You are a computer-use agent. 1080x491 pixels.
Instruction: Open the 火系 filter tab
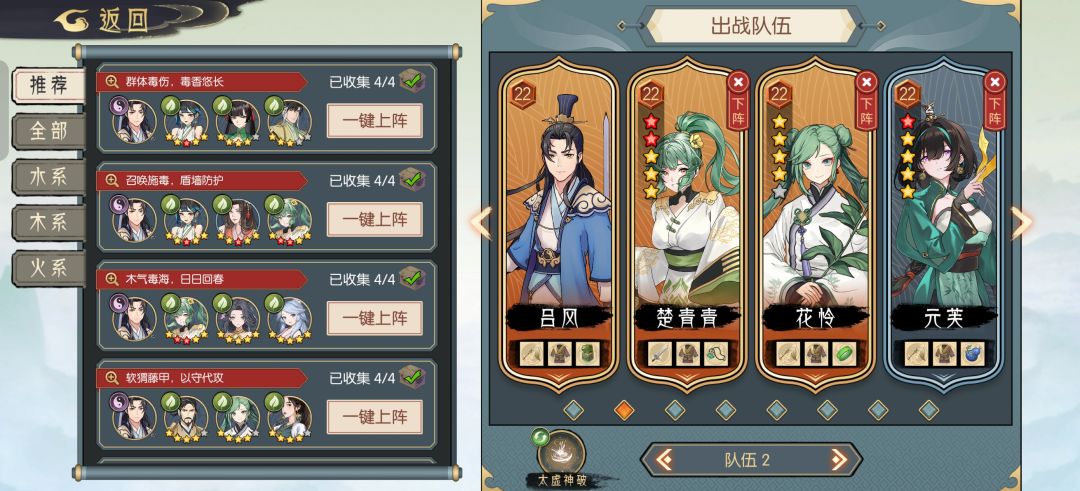tap(48, 269)
